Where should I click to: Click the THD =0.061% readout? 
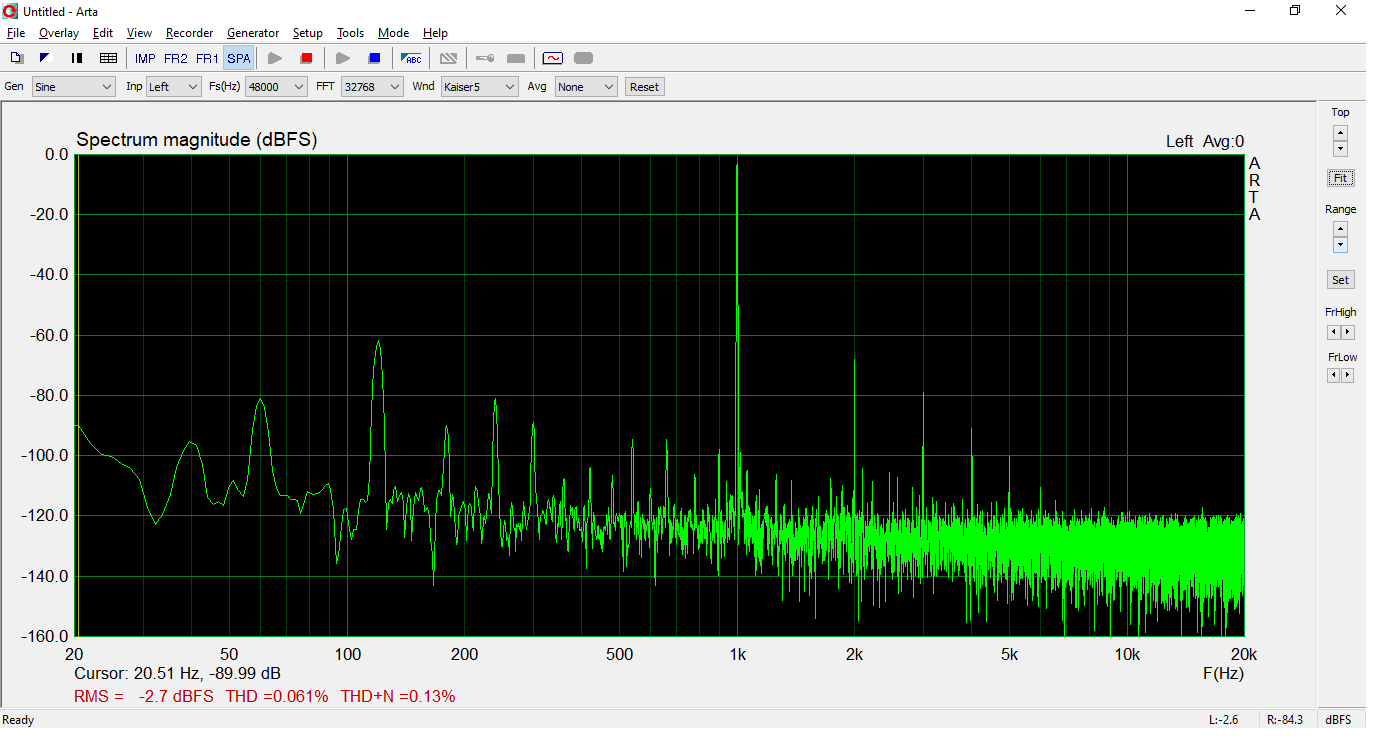277,696
